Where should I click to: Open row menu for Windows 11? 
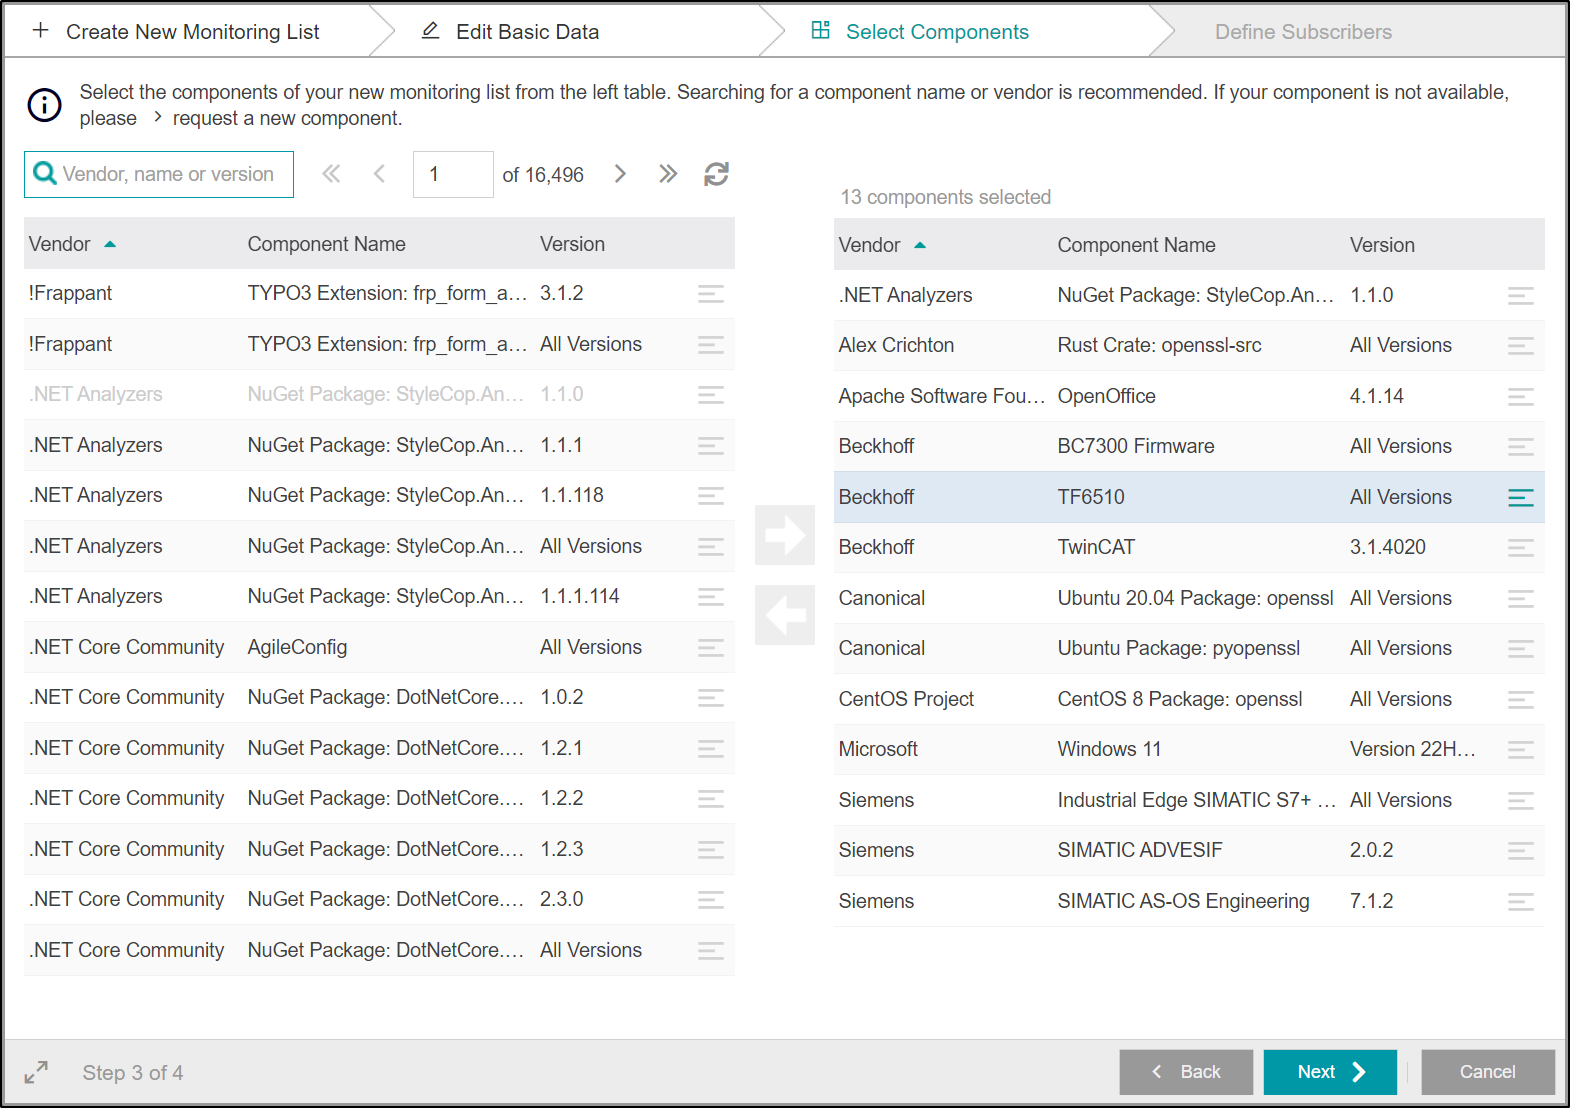click(1521, 749)
